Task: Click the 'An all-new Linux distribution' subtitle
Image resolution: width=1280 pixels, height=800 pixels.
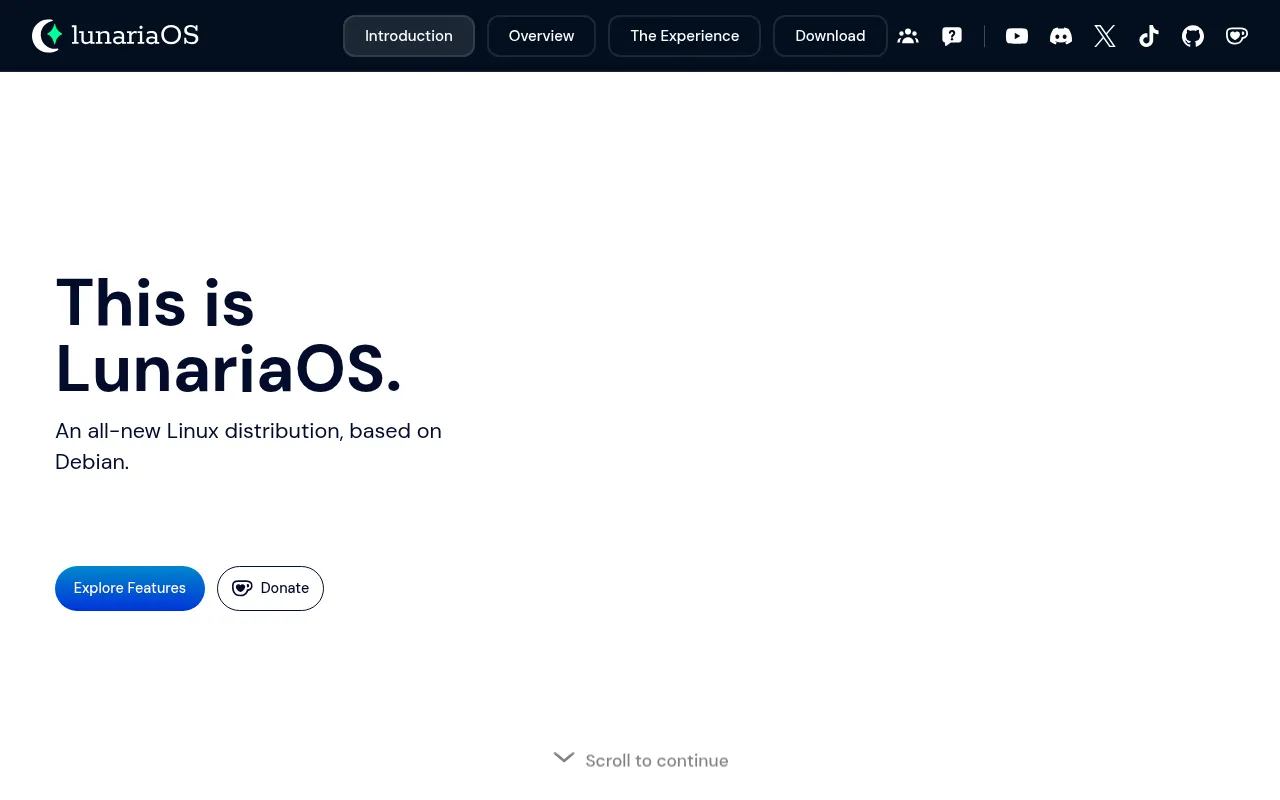Action: 248,446
